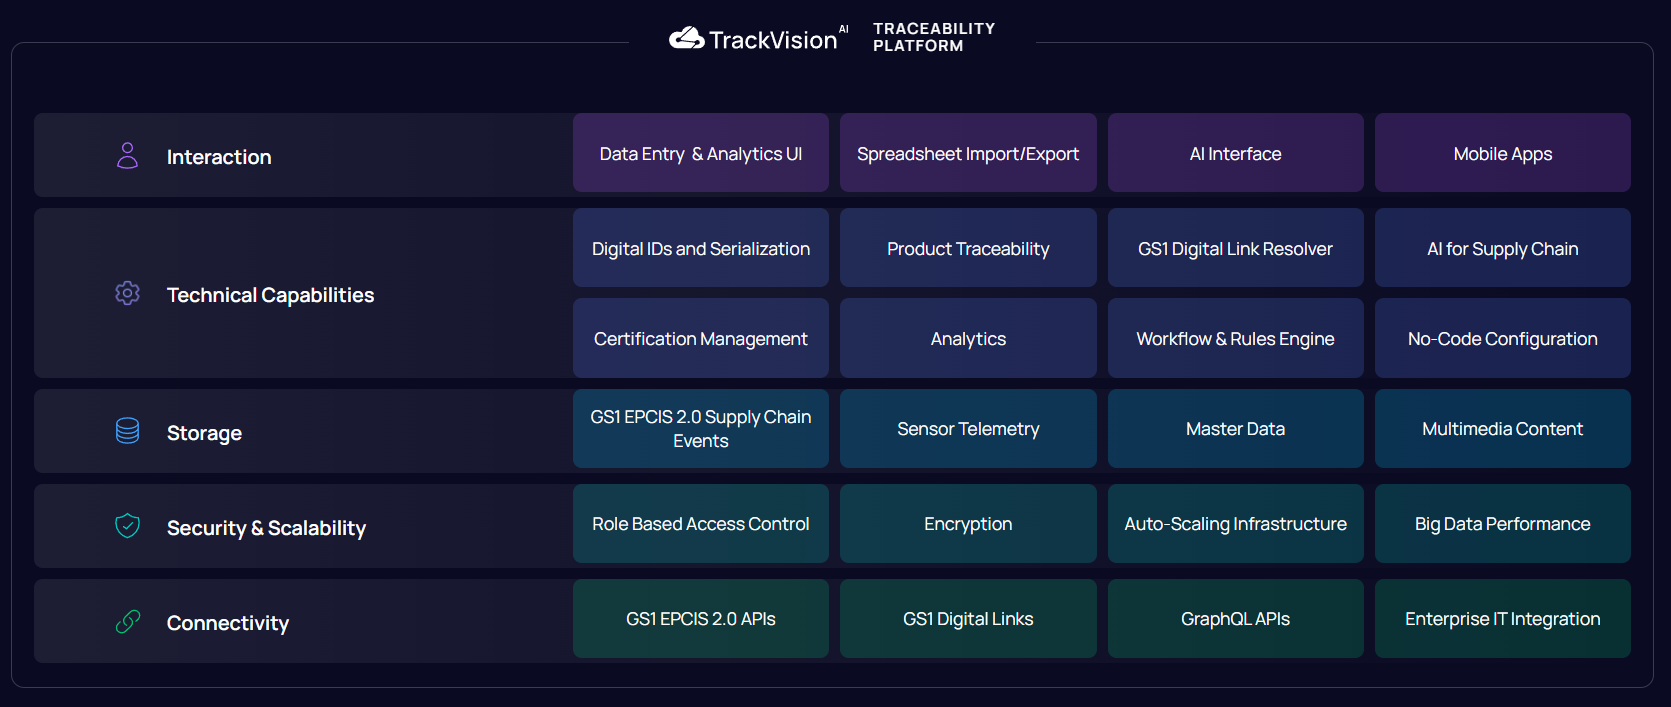Click the No-Code Configuration tile
This screenshot has height=707, width=1671.
point(1502,338)
